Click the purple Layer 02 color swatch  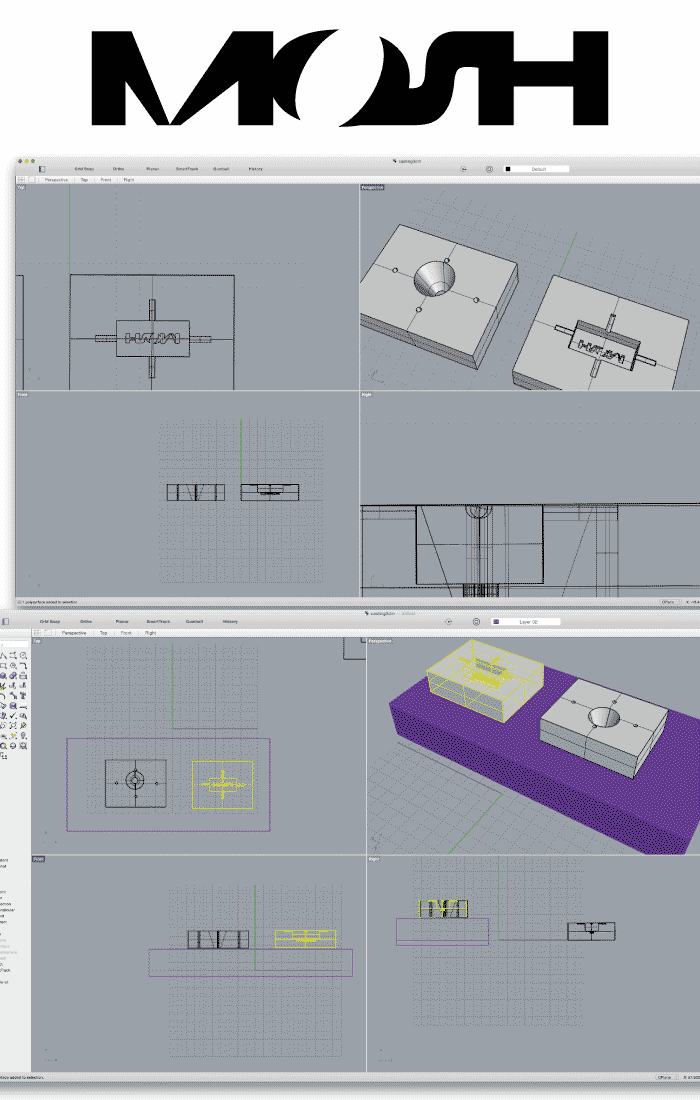pyautogui.click(x=496, y=622)
